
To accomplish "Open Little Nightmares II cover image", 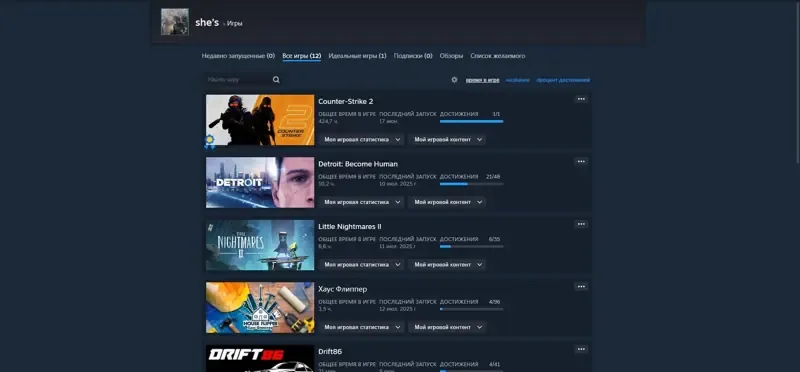I will tap(260, 245).
